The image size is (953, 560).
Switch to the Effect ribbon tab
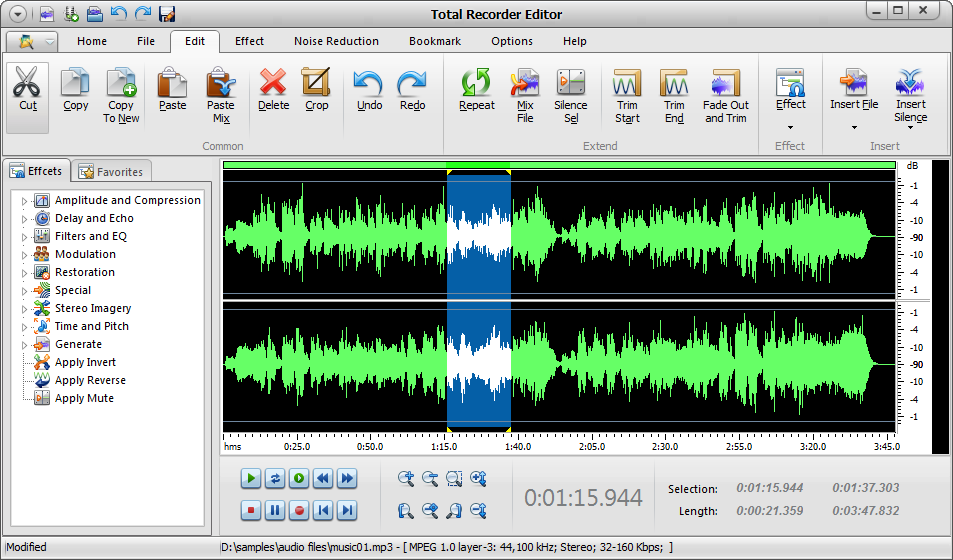coord(249,41)
